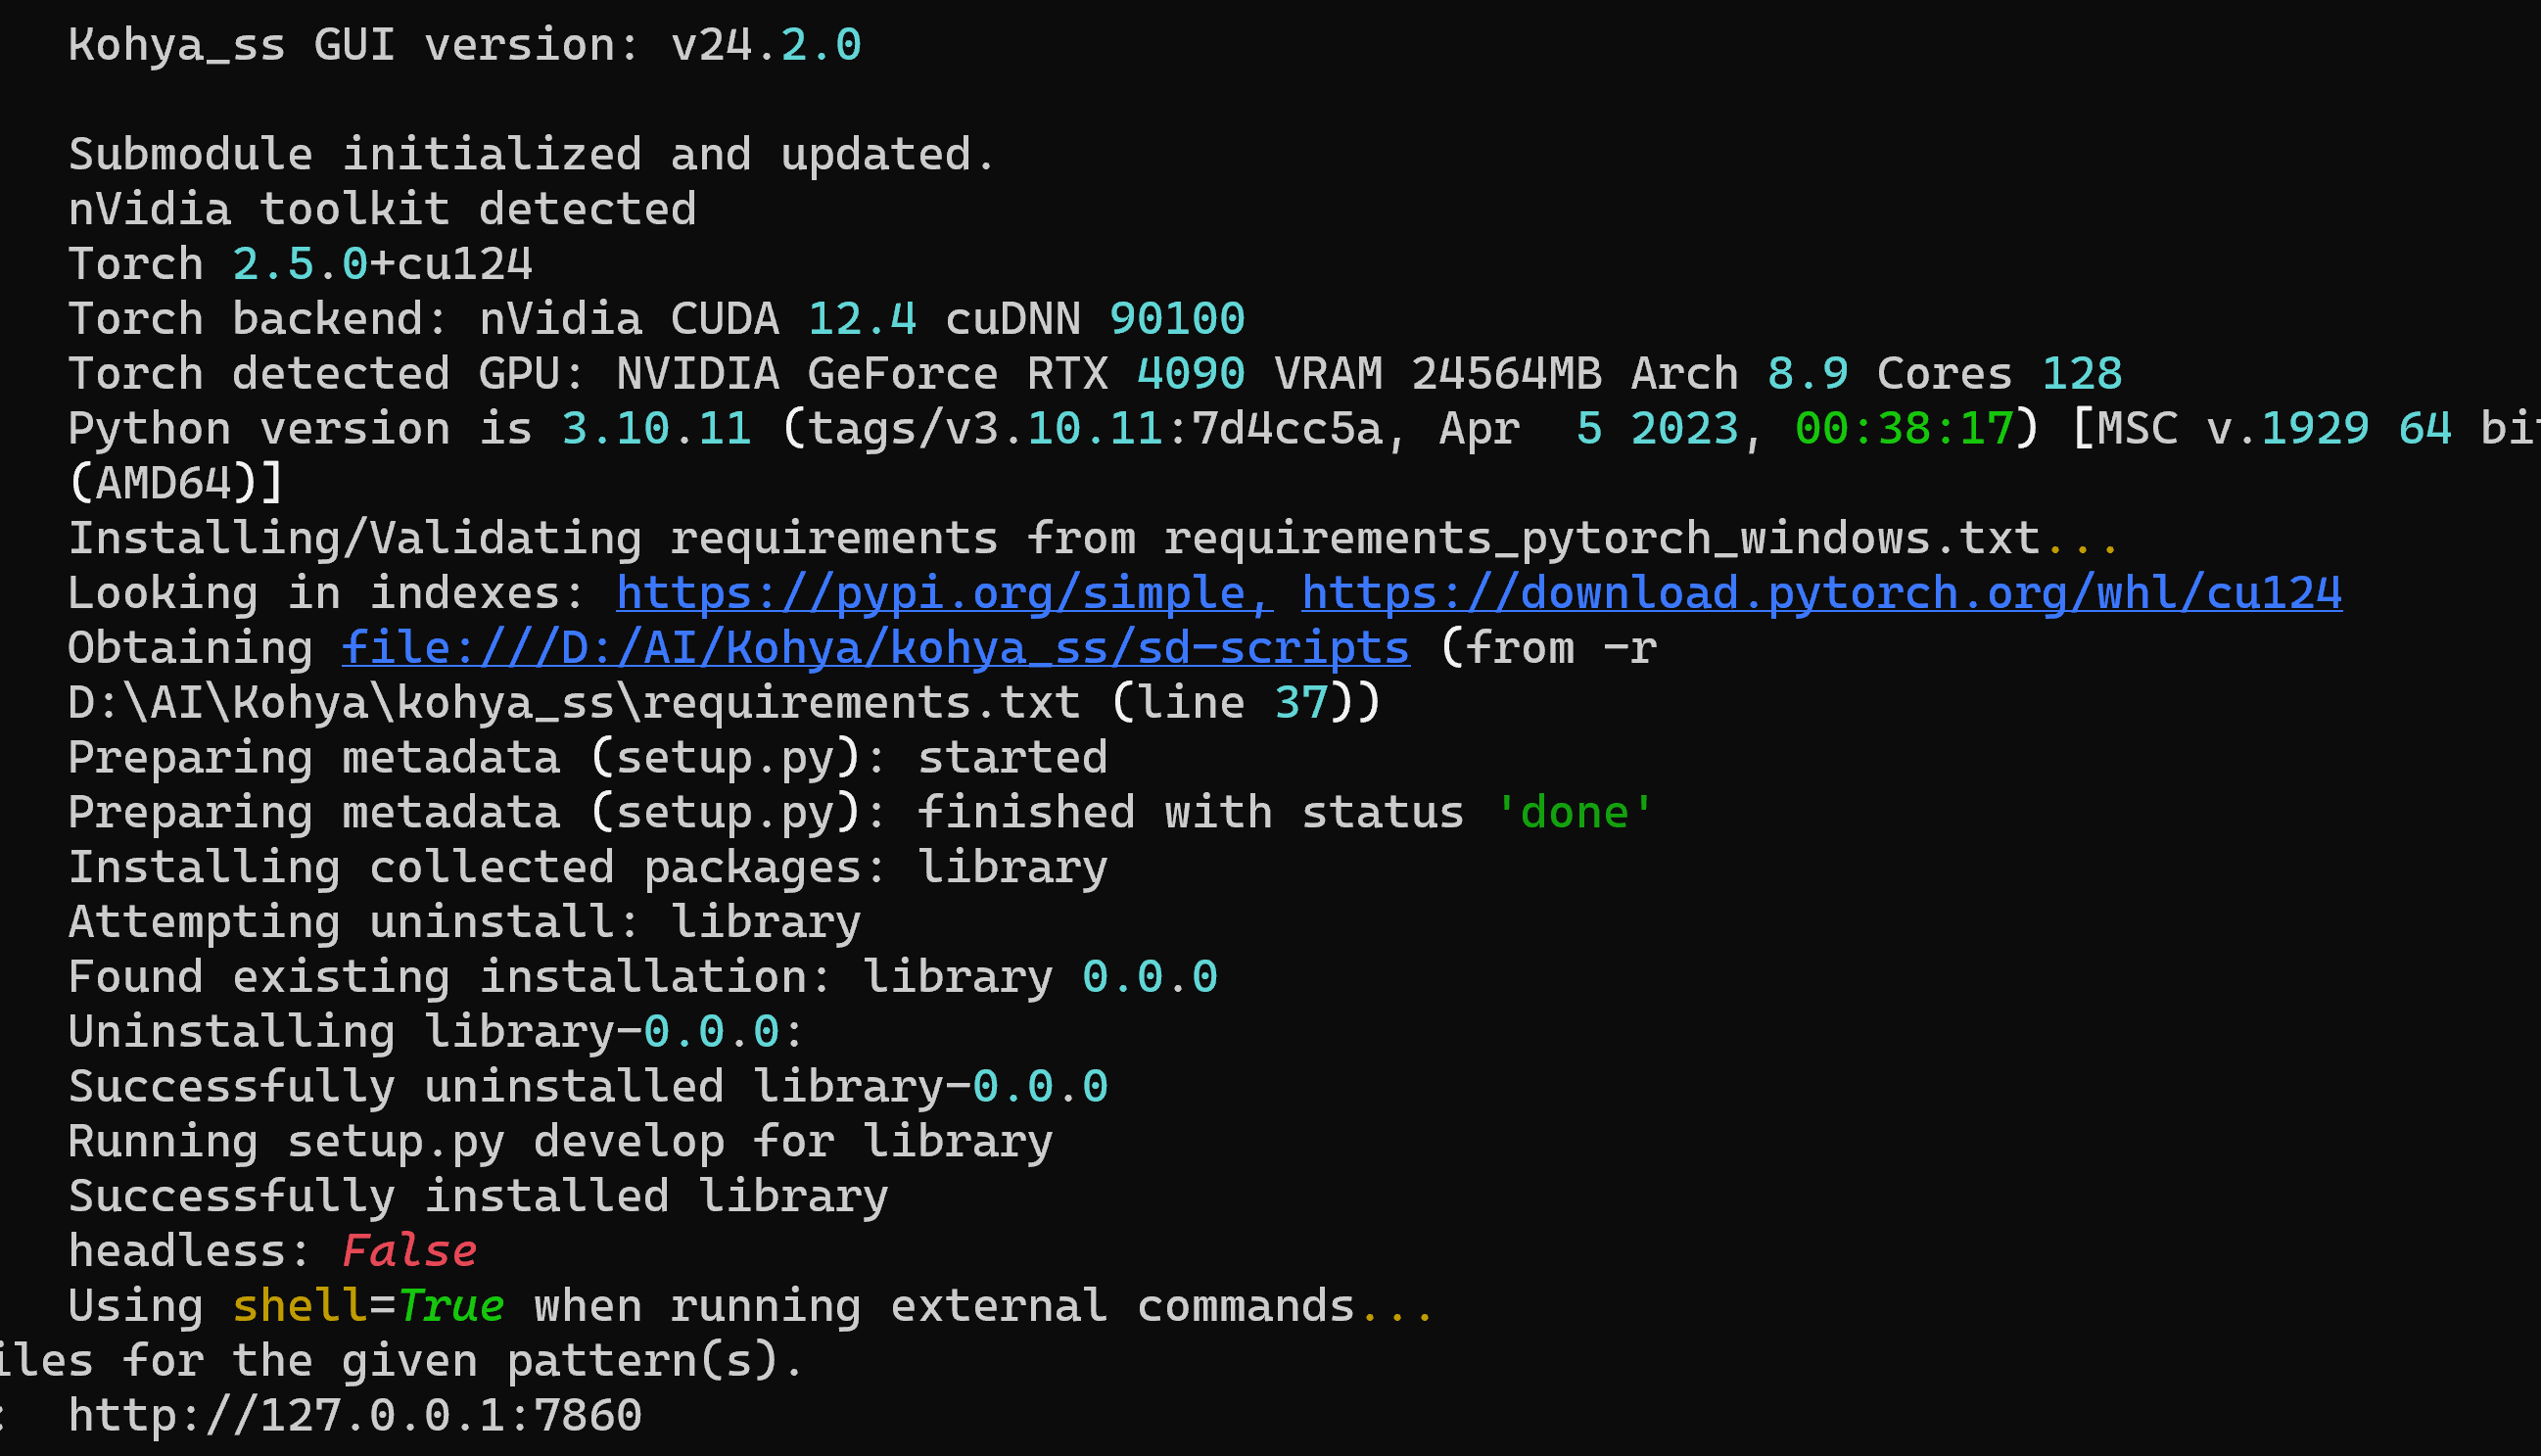Click the Preparing metadata started line
This screenshot has width=2541, height=1456.
pos(588,756)
